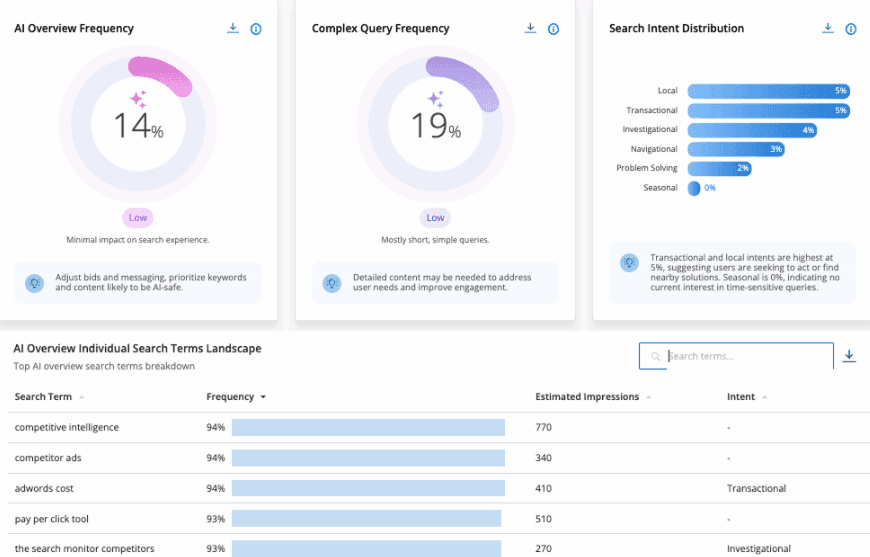Sort table by Estimated Impressions column
The width and height of the screenshot is (870, 557).
(593, 397)
